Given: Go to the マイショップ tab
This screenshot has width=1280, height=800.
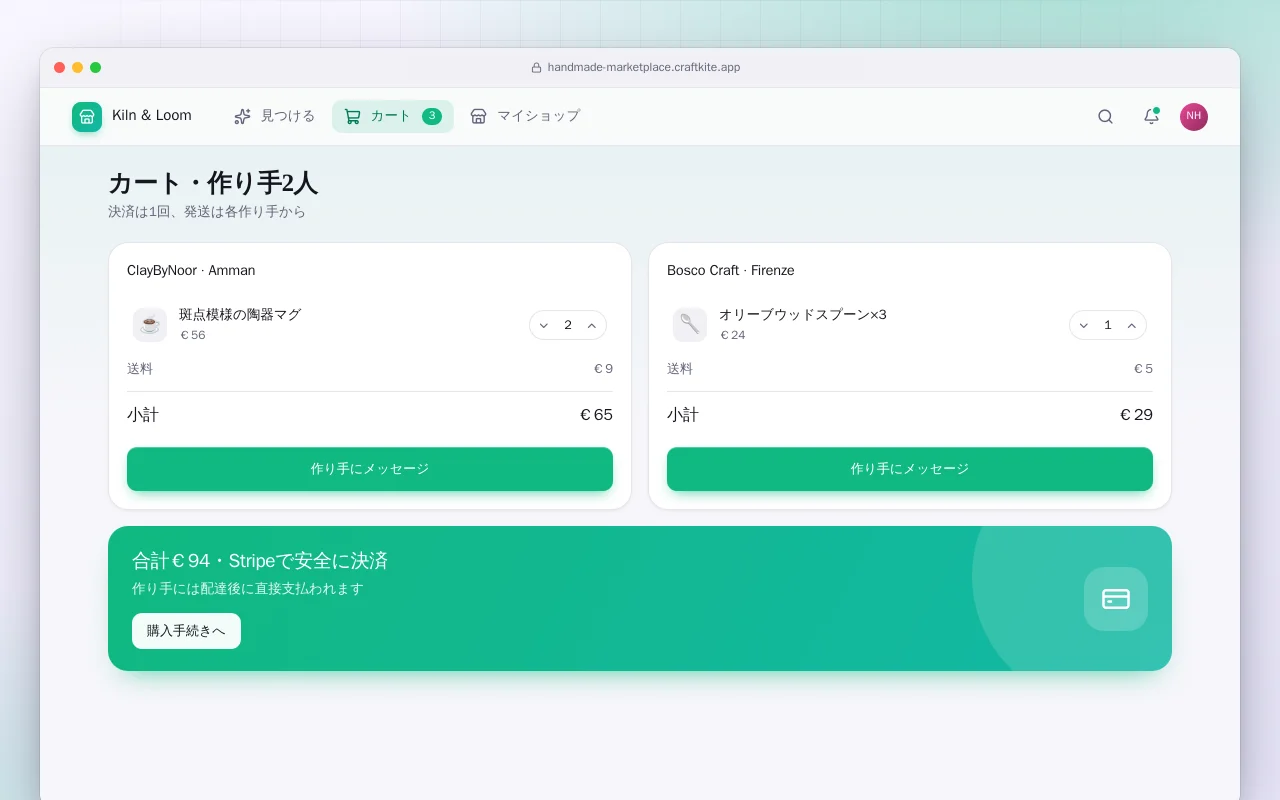Looking at the screenshot, I should [x=525, y=116].
